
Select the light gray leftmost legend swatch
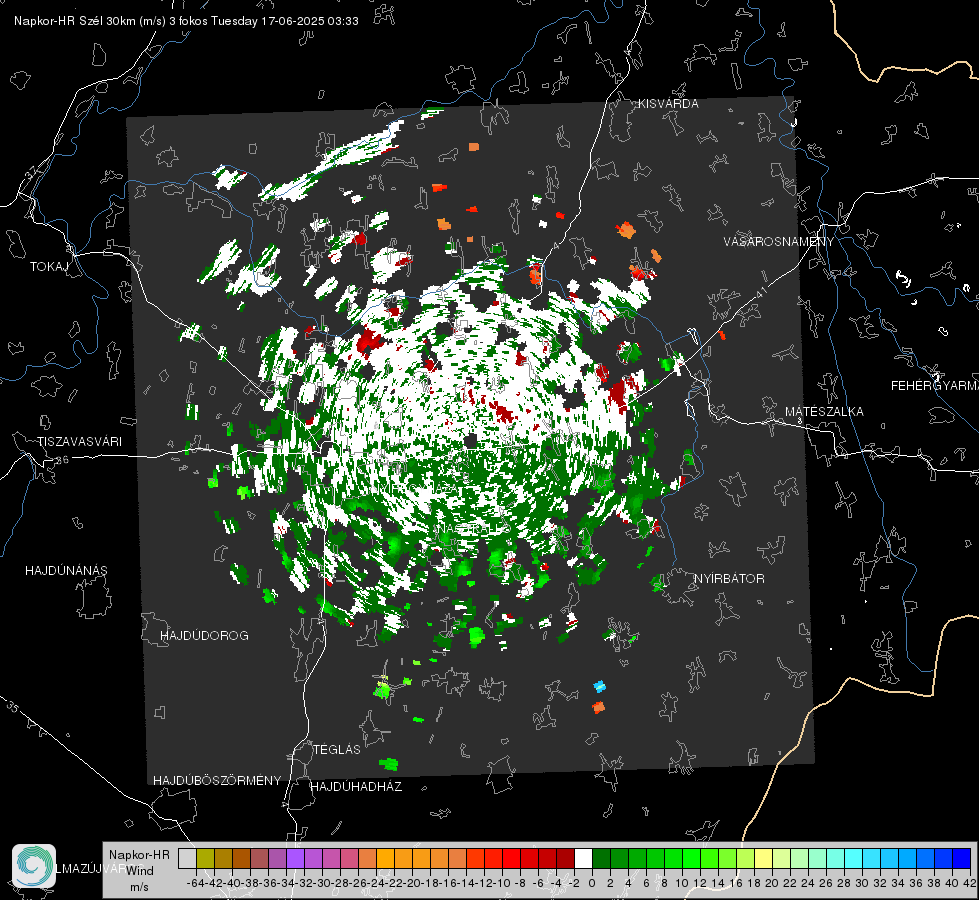pos(187,858)
